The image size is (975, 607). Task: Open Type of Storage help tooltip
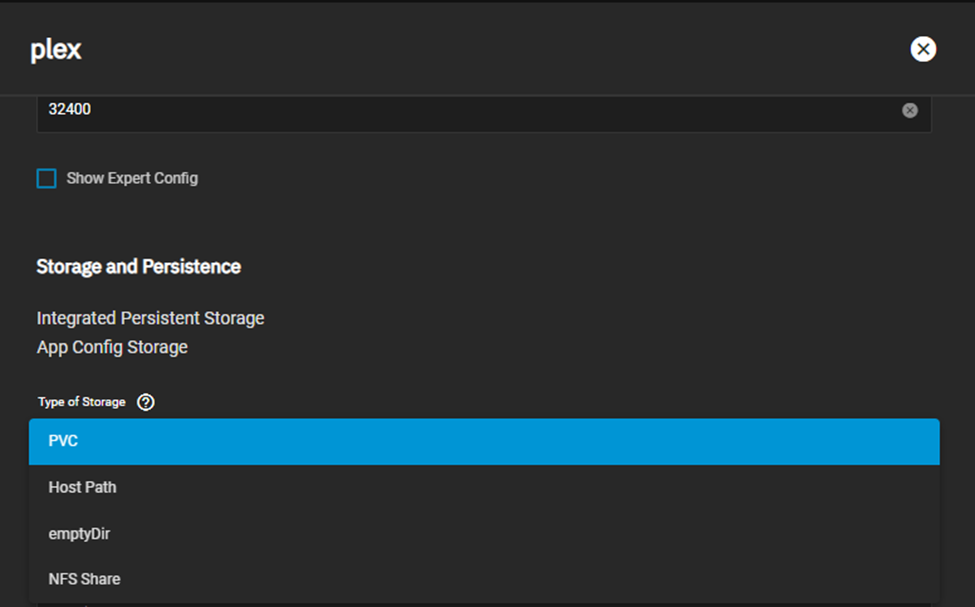click(x=146, y=402)
